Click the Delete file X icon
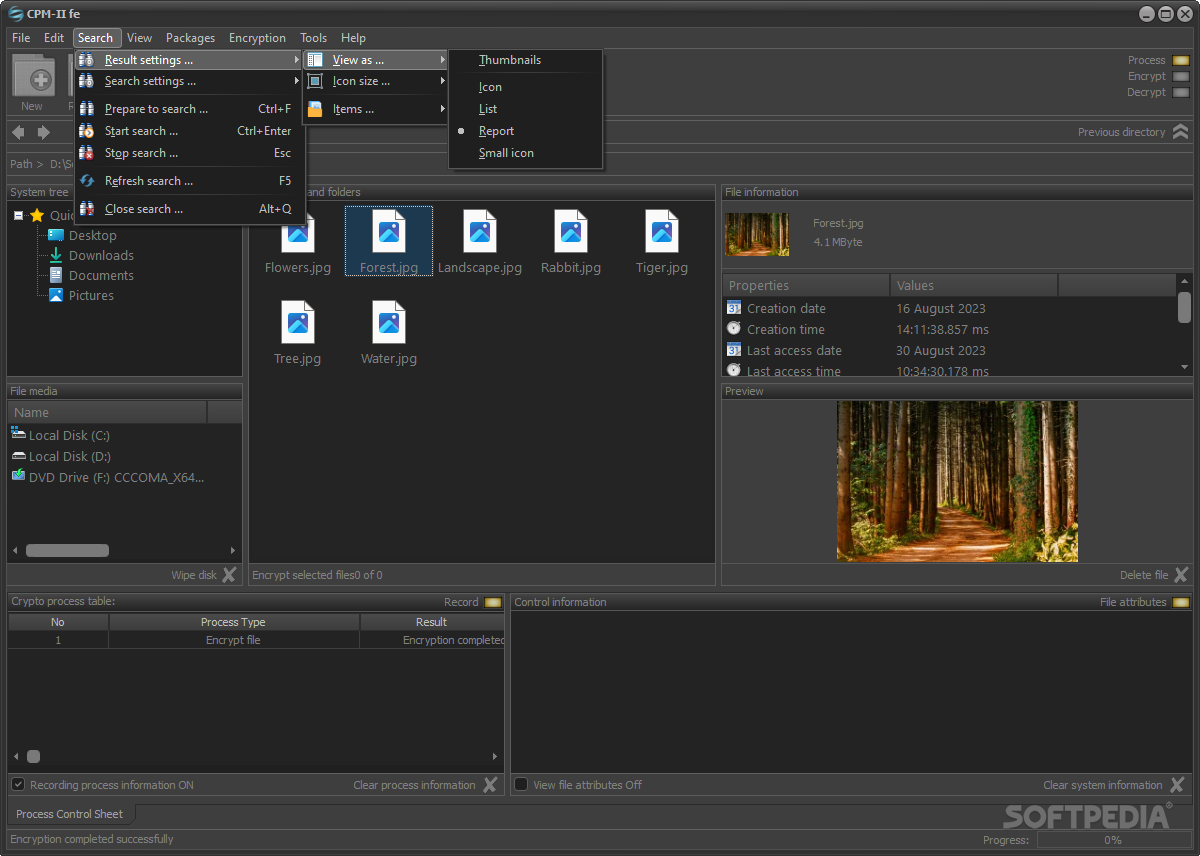Viewport: 1200px width, 856px height. [x=1181, y=575]
